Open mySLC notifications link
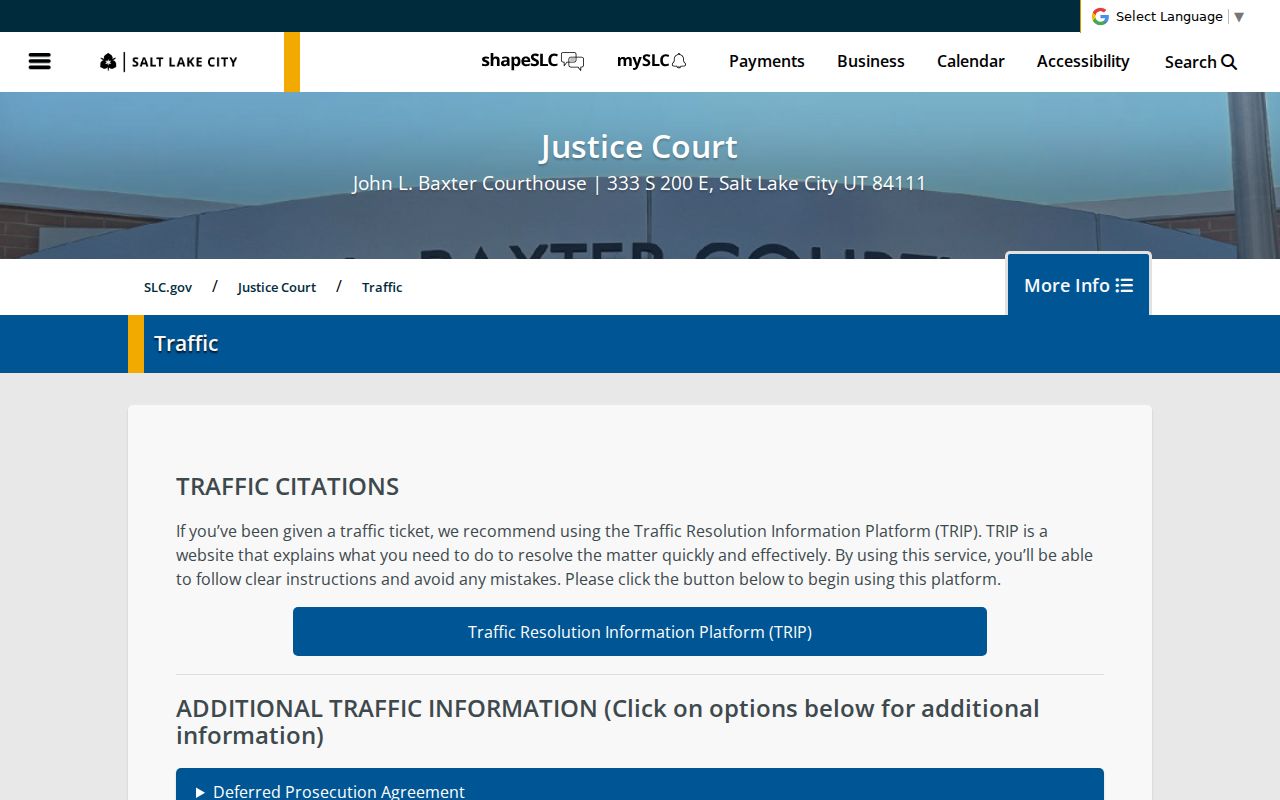 pos(652,61)
